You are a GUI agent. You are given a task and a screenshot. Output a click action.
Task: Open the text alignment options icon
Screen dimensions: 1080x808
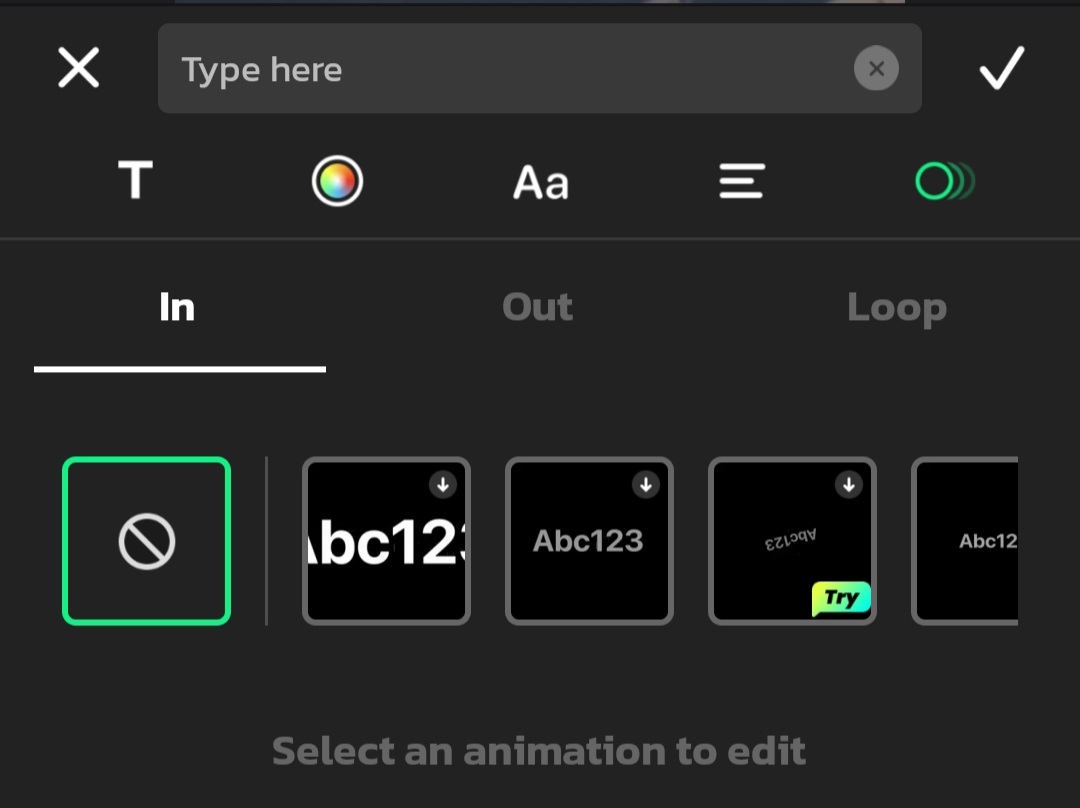coord(742,181)
